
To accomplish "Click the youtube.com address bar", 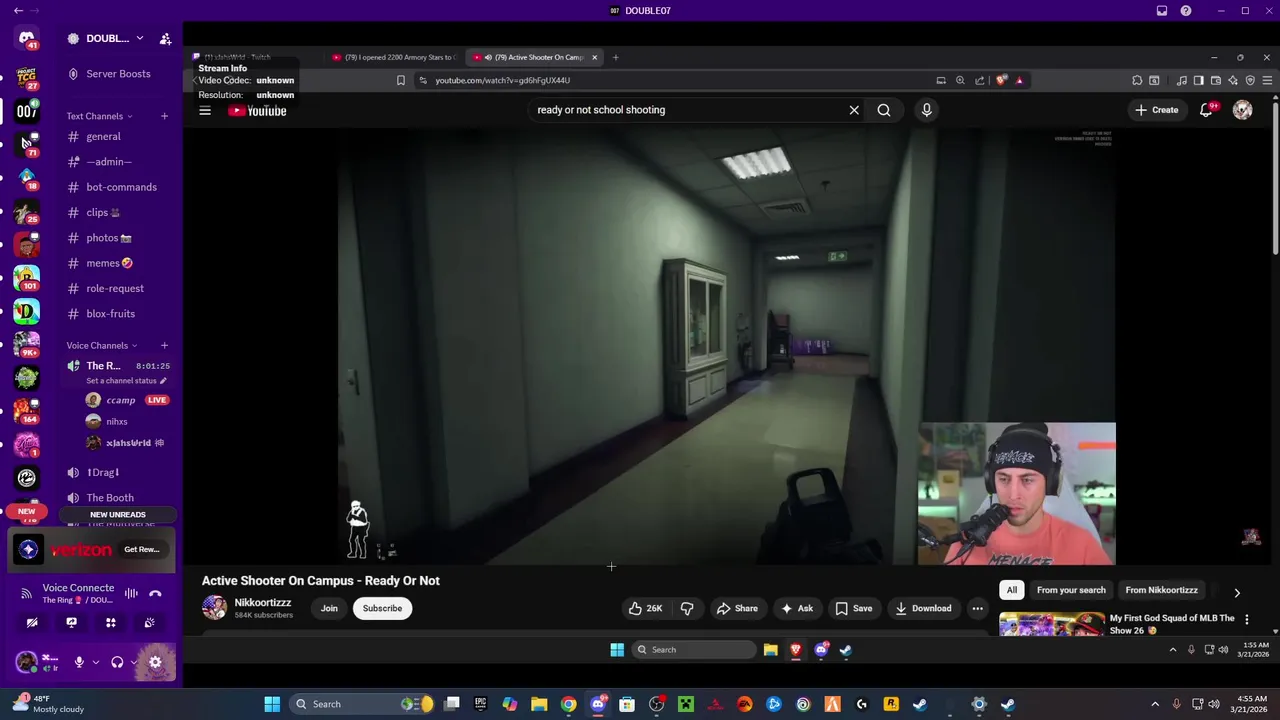I will 670,80.
